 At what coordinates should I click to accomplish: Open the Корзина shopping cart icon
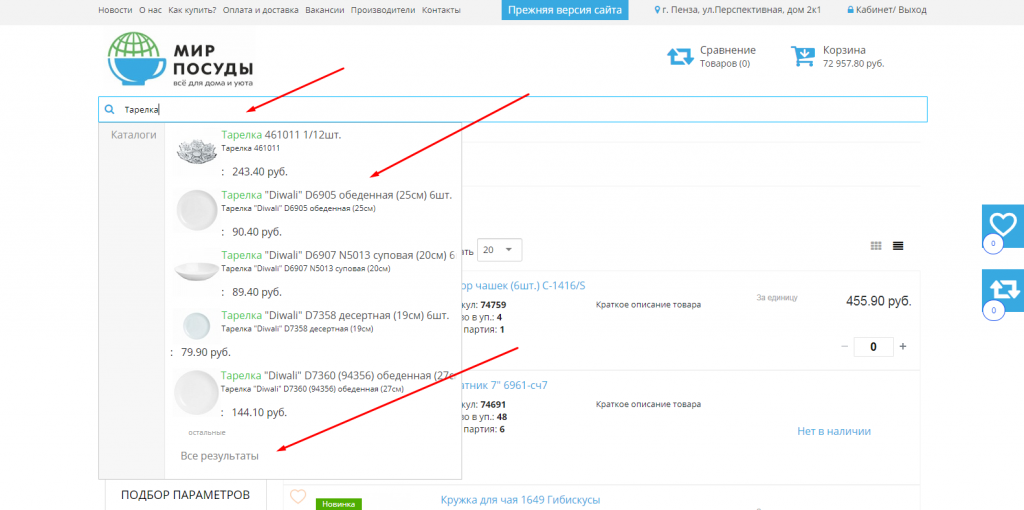tap(803, 56)
